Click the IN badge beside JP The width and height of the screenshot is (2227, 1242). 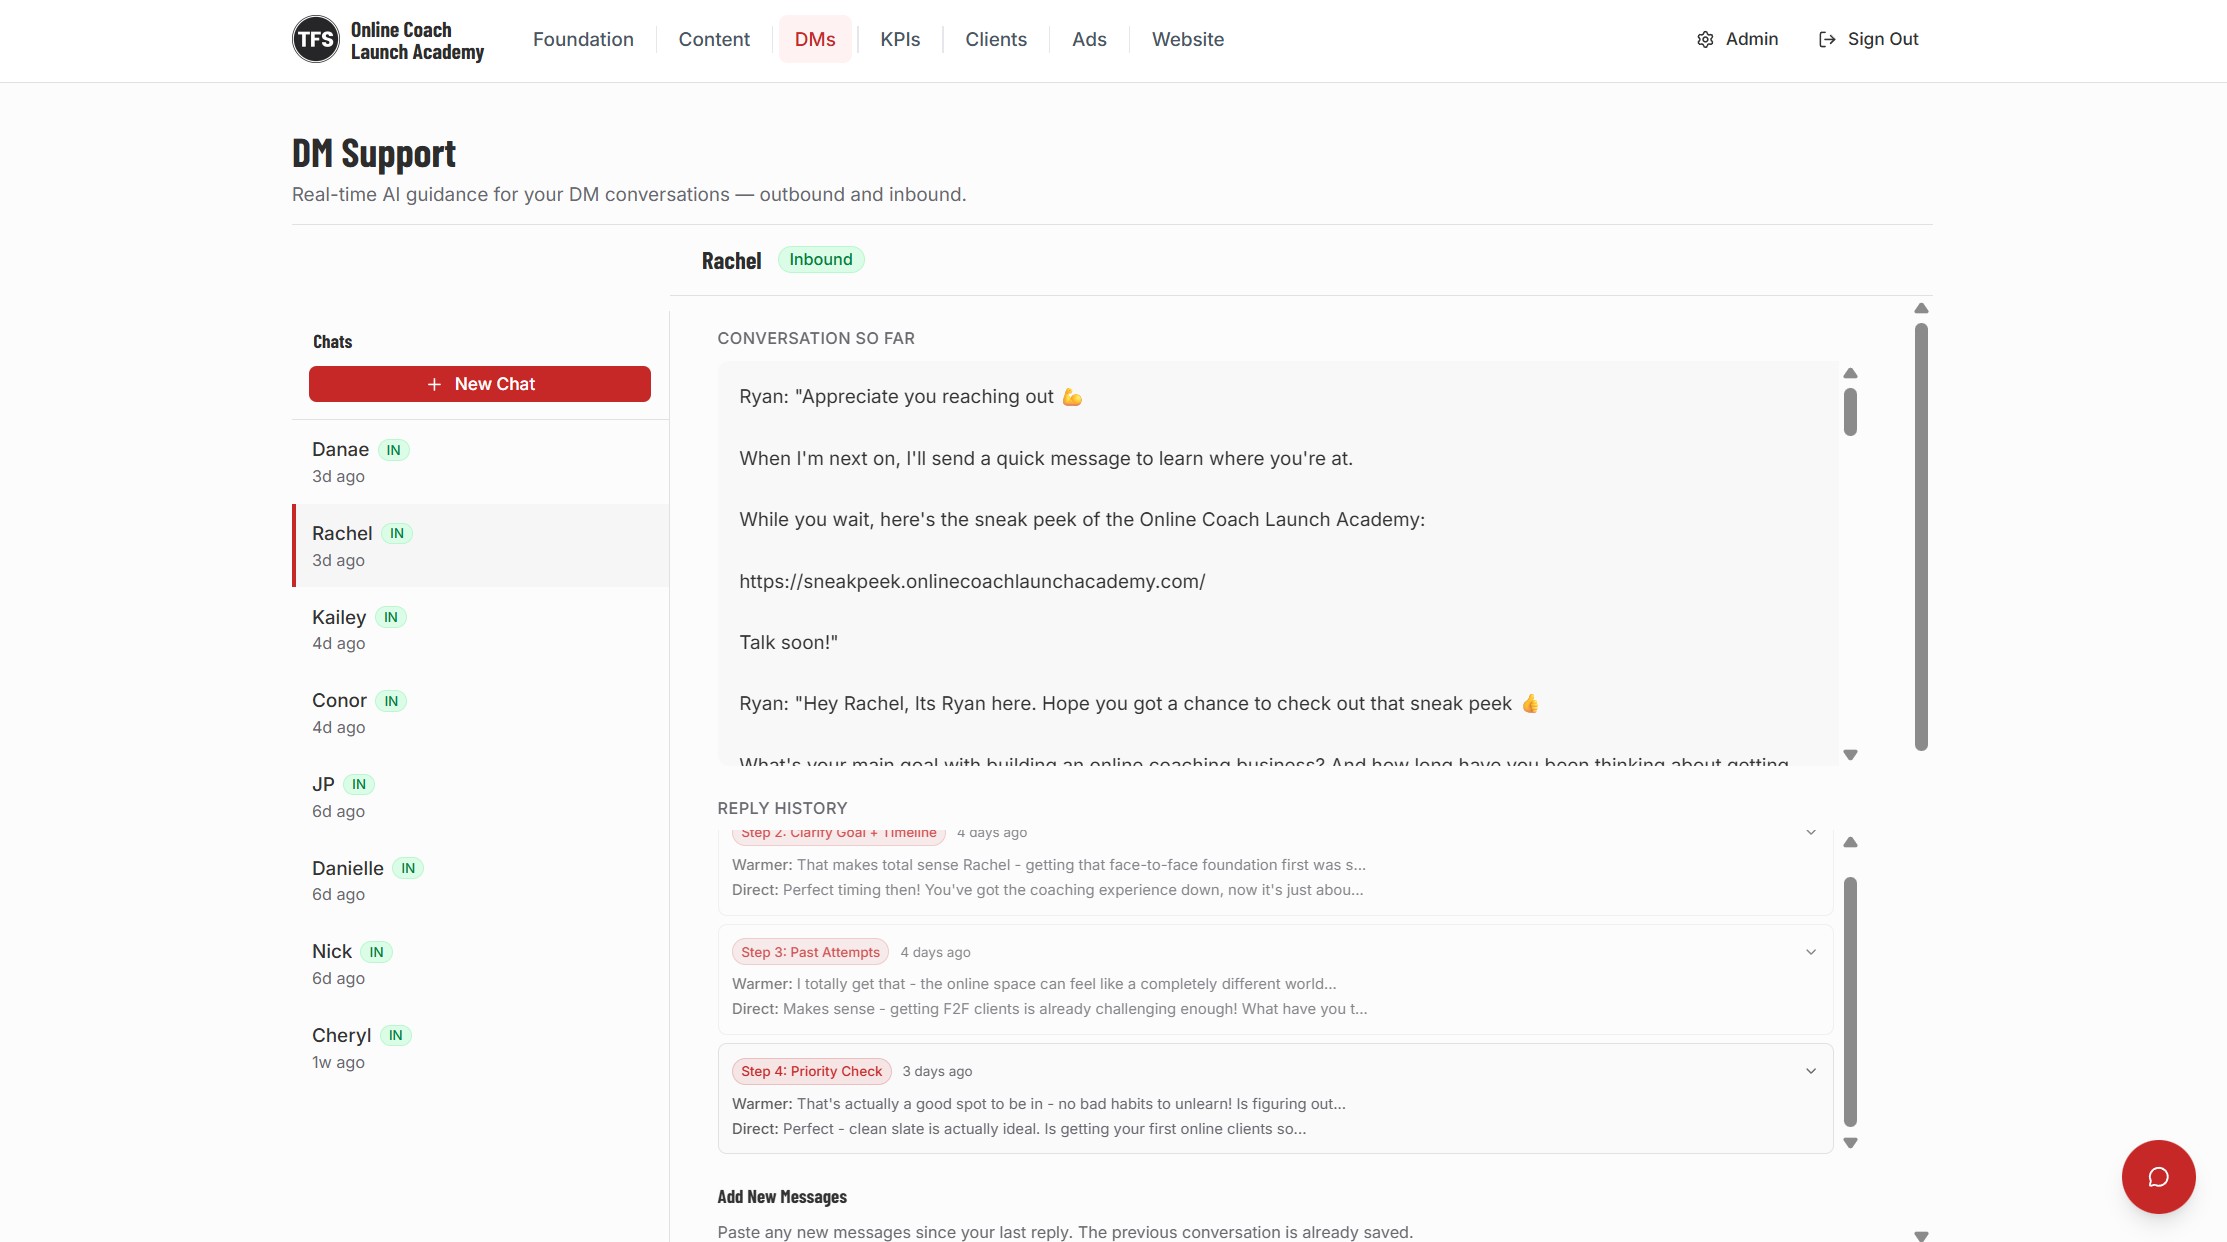coord(359,784)
